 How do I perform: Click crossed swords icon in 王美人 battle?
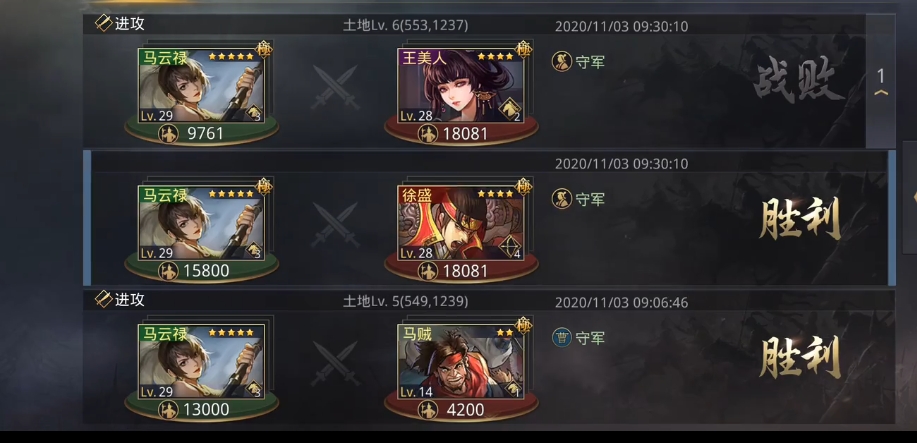(335, 87)
